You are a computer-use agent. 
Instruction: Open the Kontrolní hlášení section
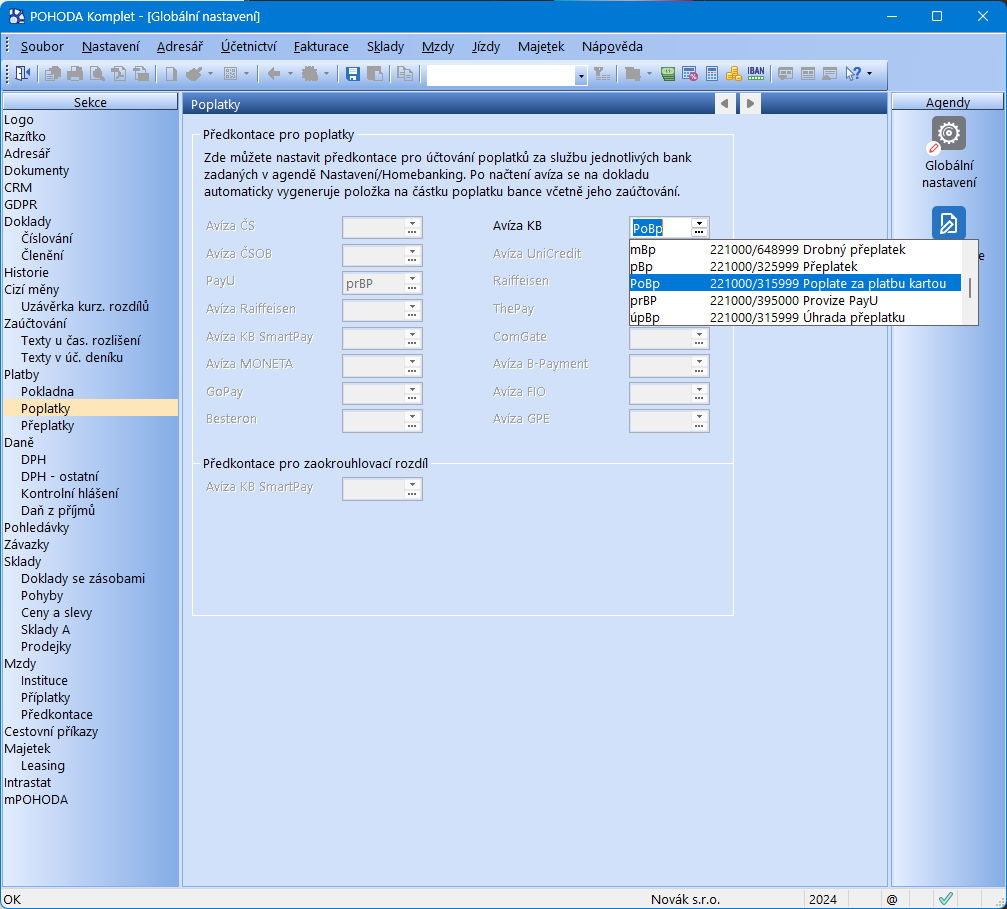point(69,493)
